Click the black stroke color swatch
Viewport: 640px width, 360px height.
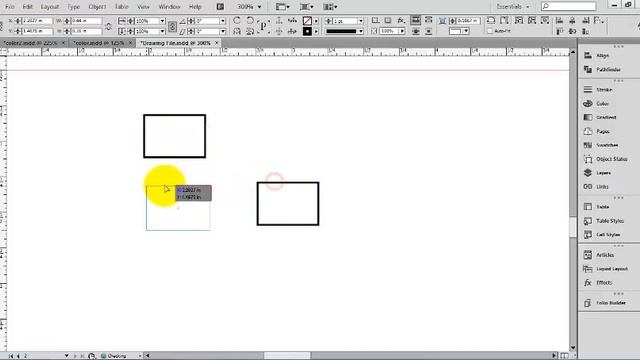(x=307, y=31)
